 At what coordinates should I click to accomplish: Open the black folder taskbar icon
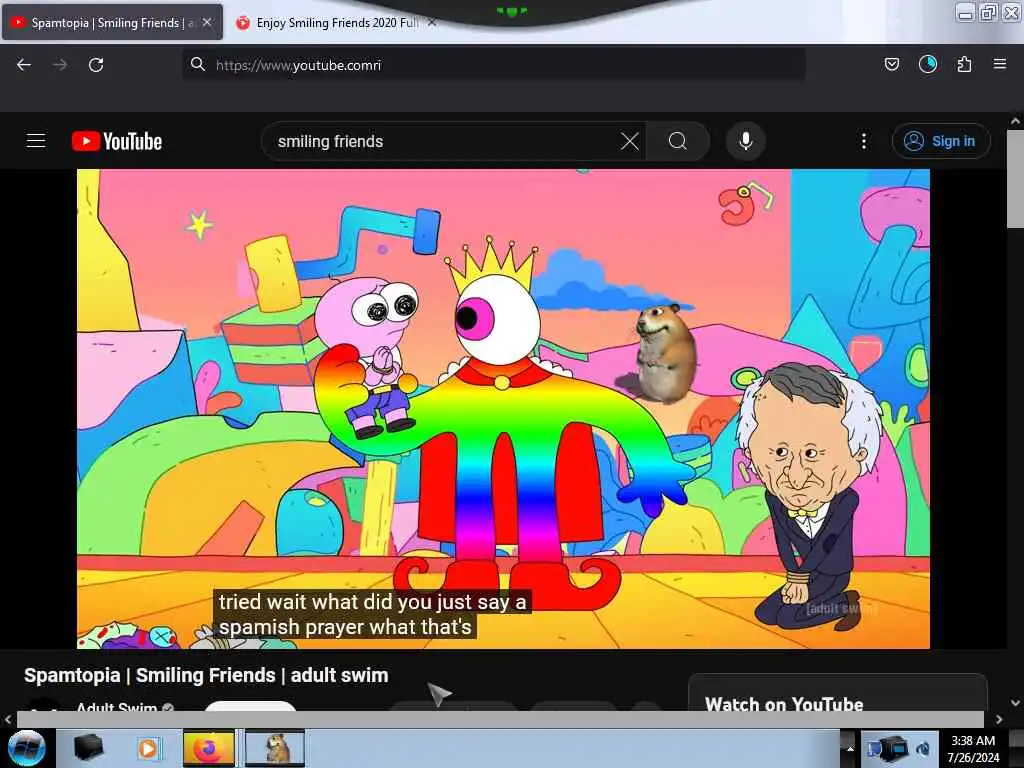tap(88, 748)
